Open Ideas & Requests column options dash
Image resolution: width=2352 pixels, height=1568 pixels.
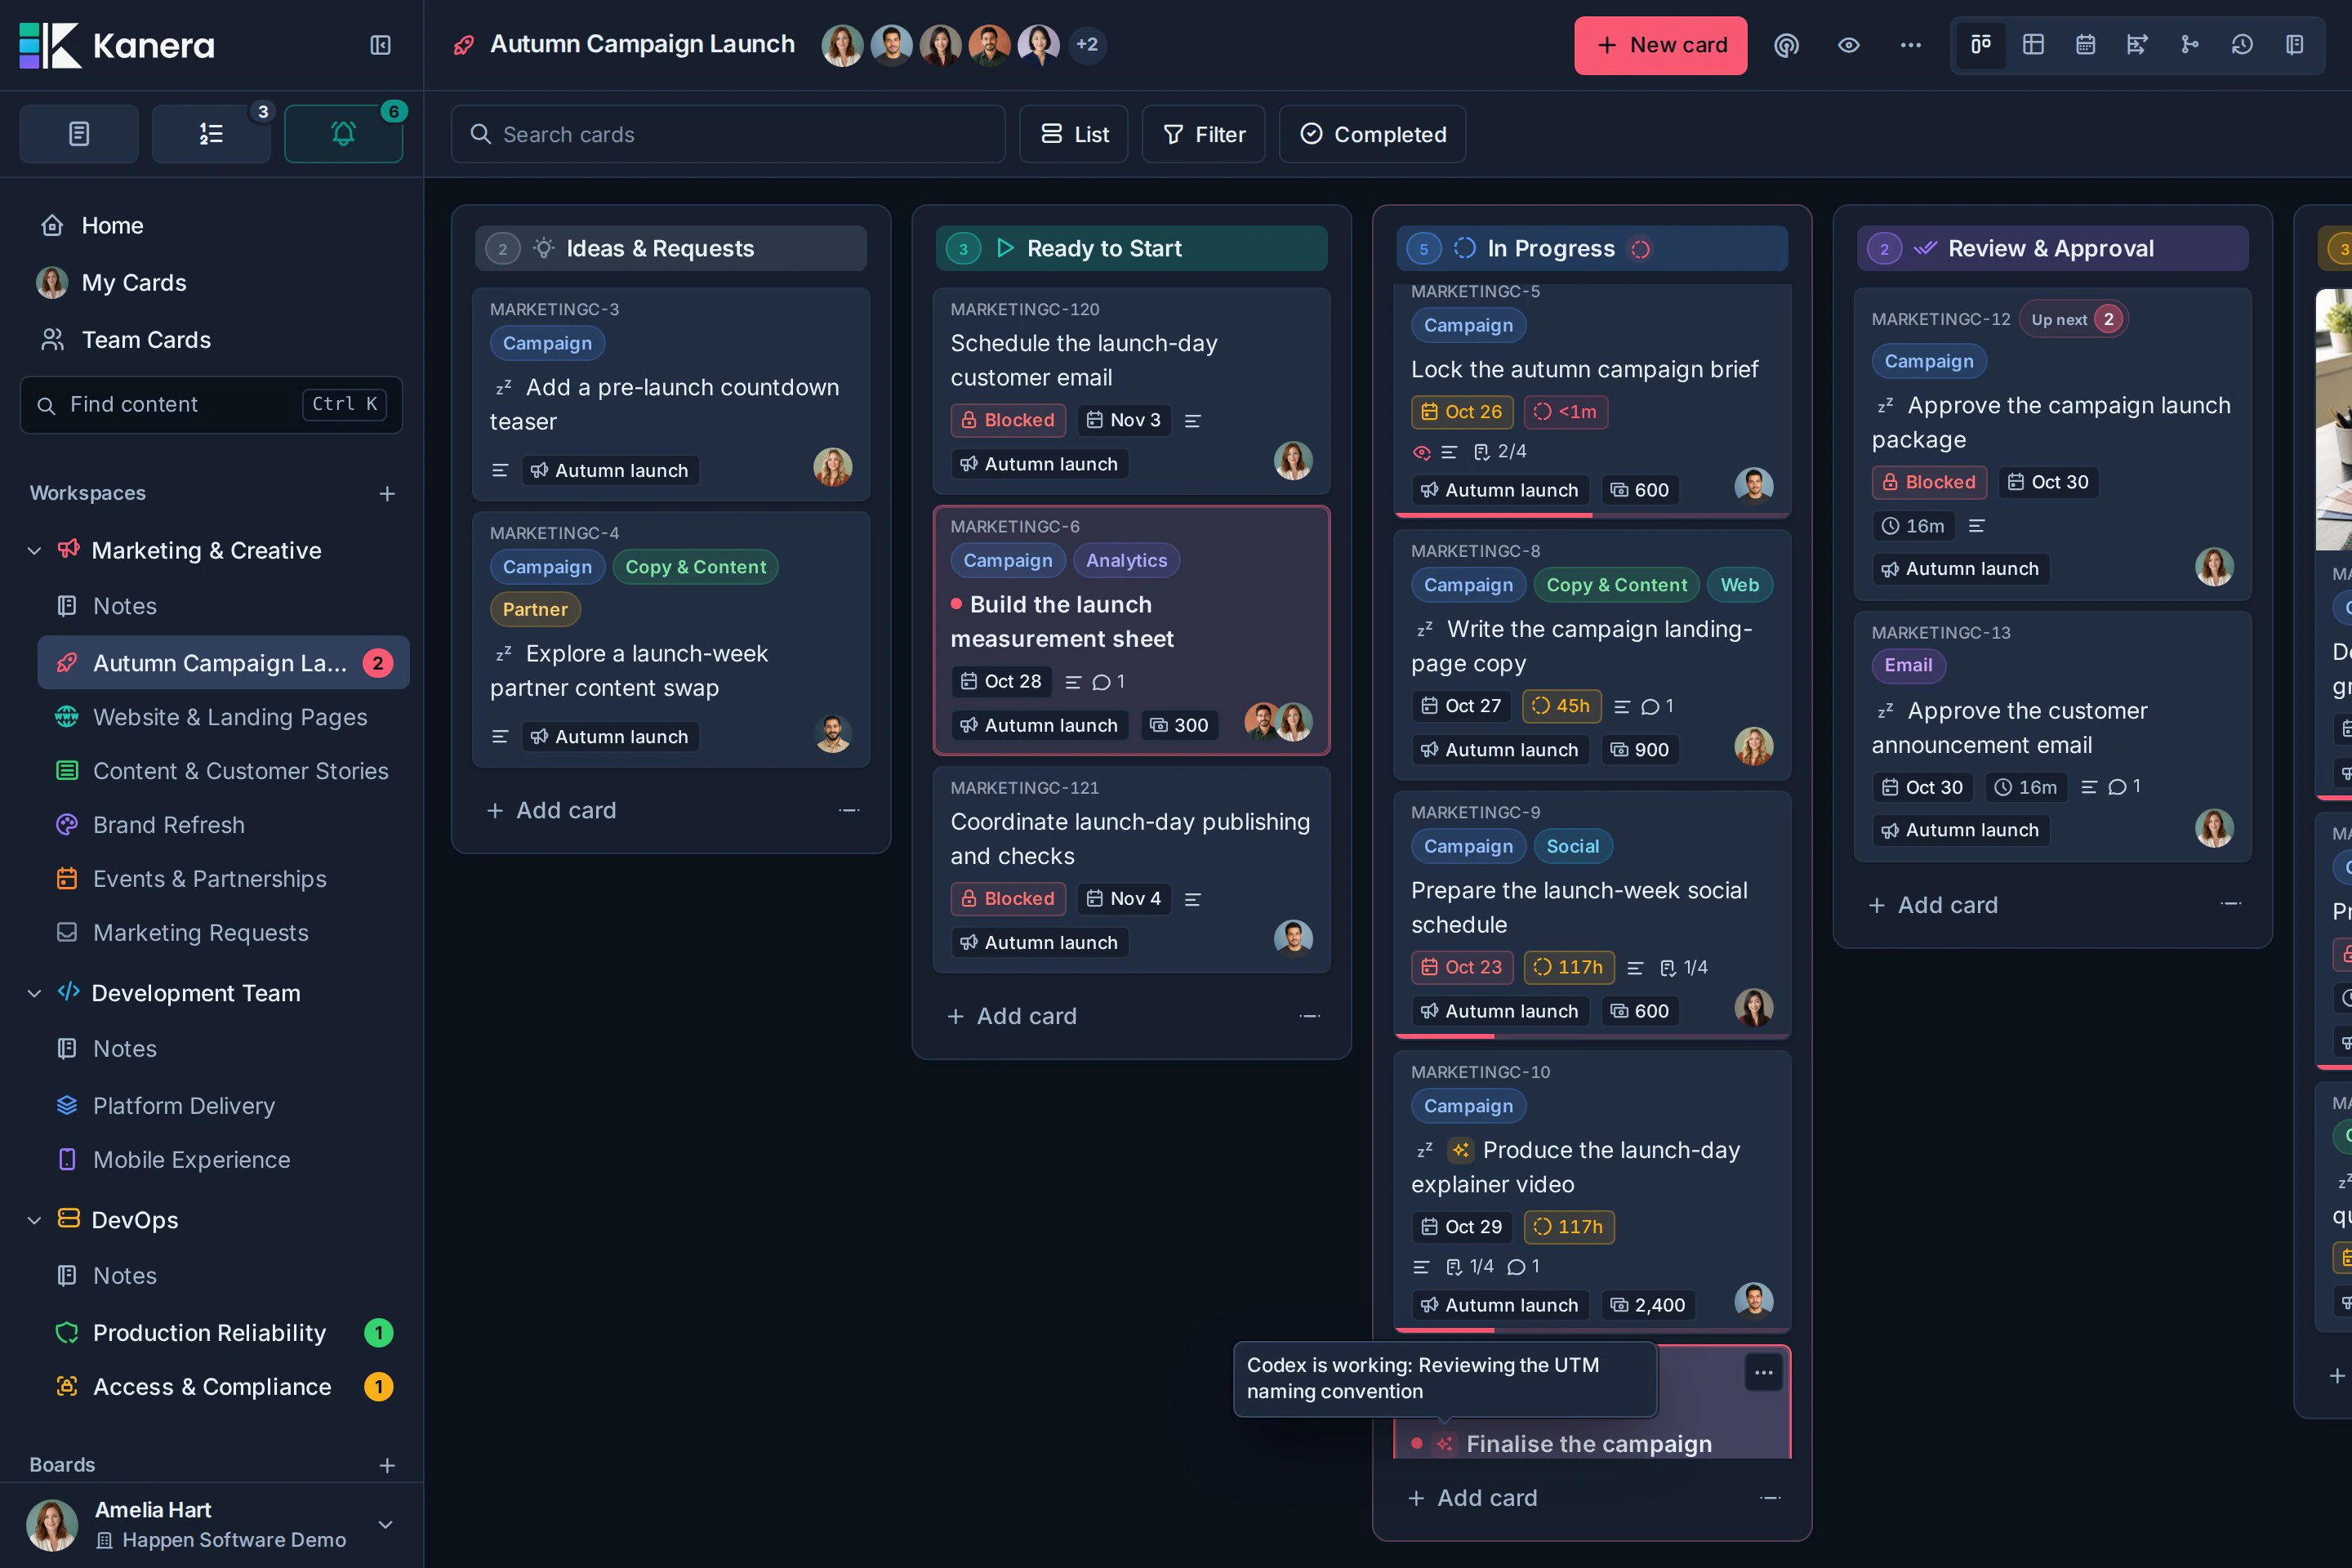click(849, 810)
